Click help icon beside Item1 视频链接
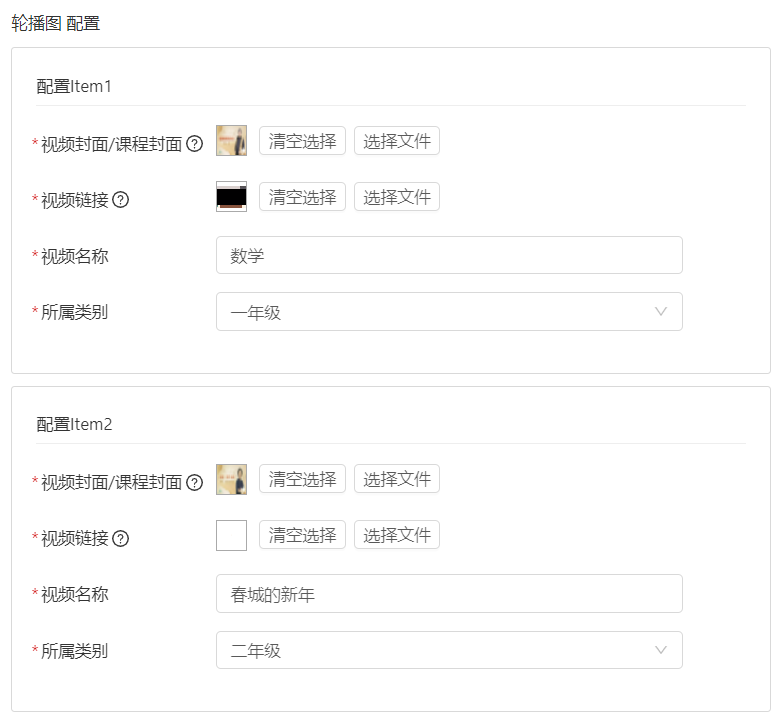 (x=120, y=200)
